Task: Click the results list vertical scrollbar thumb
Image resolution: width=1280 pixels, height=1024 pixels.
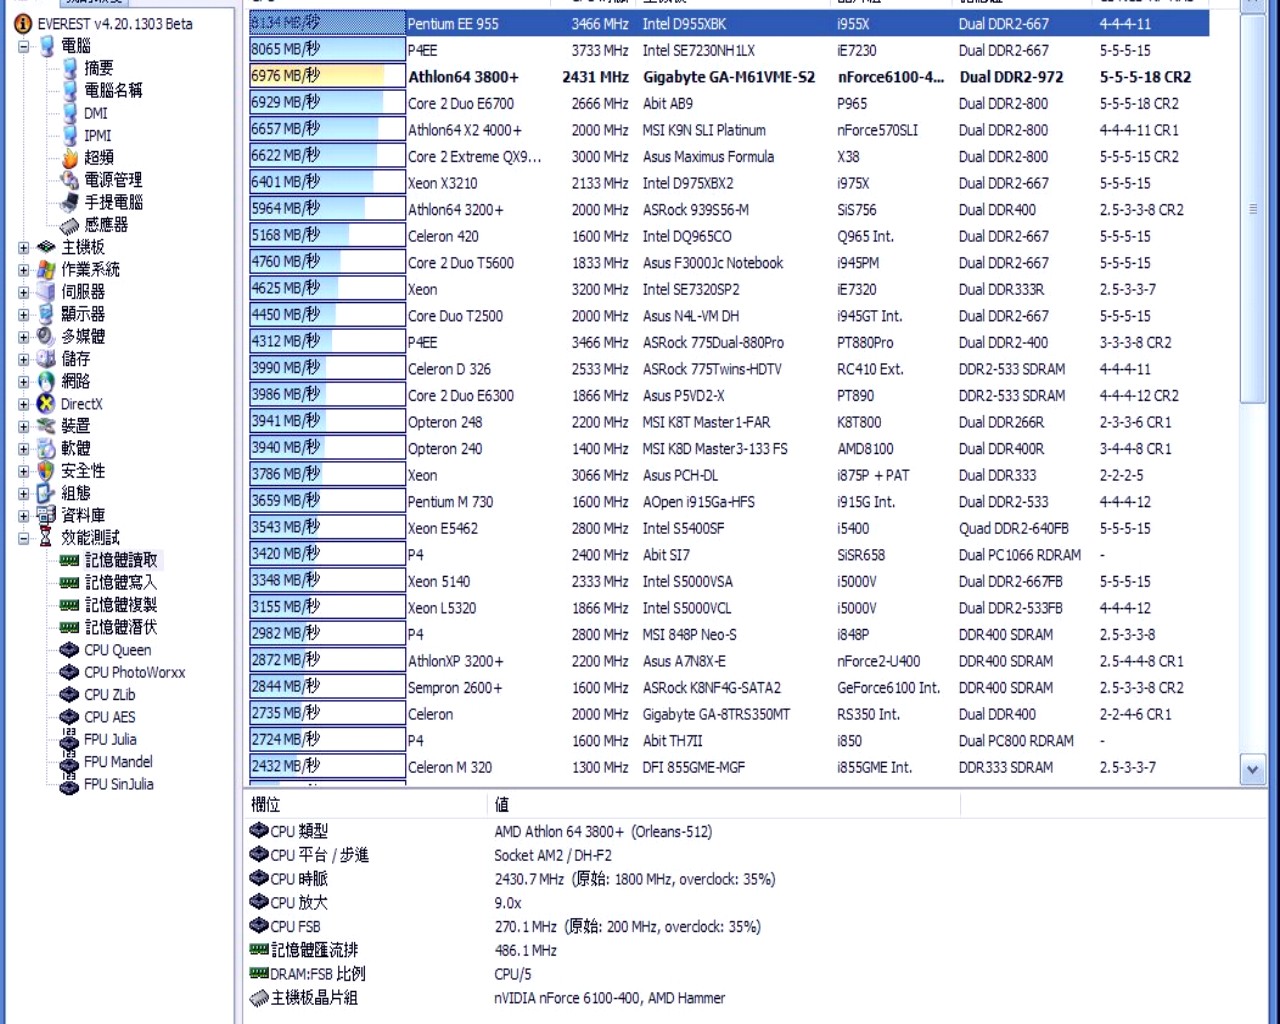Action: point(1252,209)
